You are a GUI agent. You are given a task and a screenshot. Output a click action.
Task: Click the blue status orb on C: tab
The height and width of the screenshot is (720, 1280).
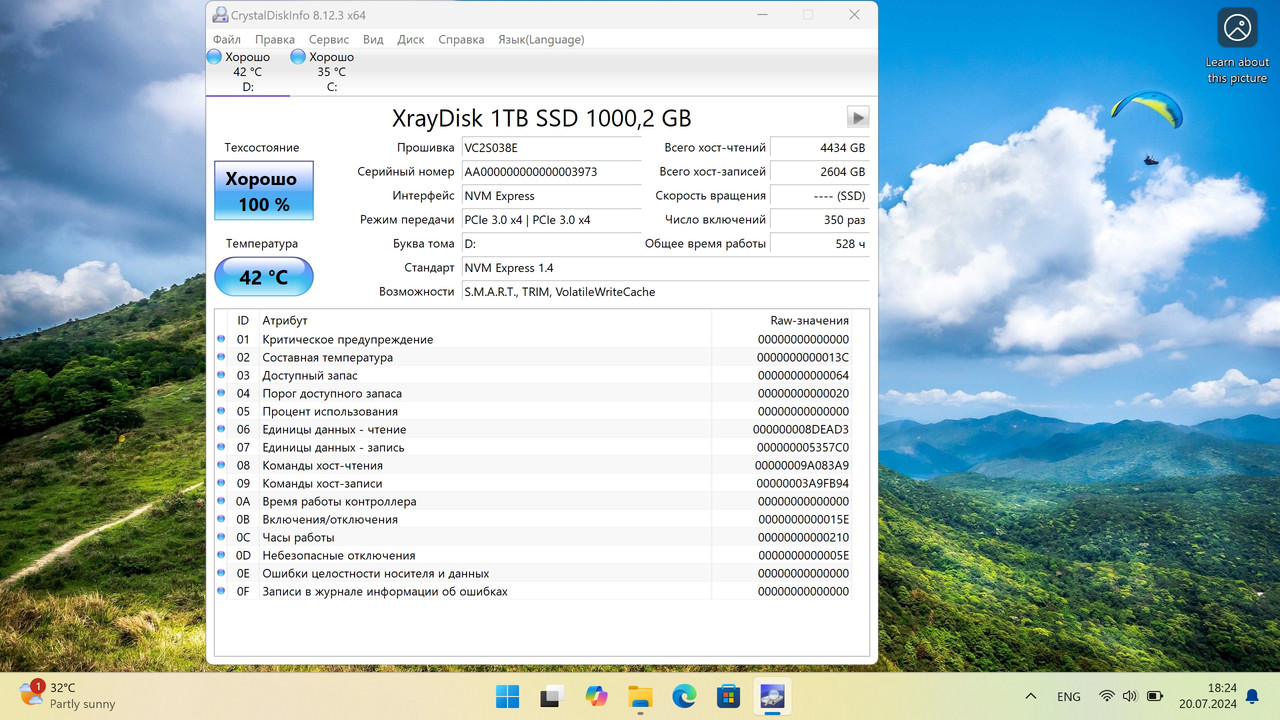[x=298, y=57]
